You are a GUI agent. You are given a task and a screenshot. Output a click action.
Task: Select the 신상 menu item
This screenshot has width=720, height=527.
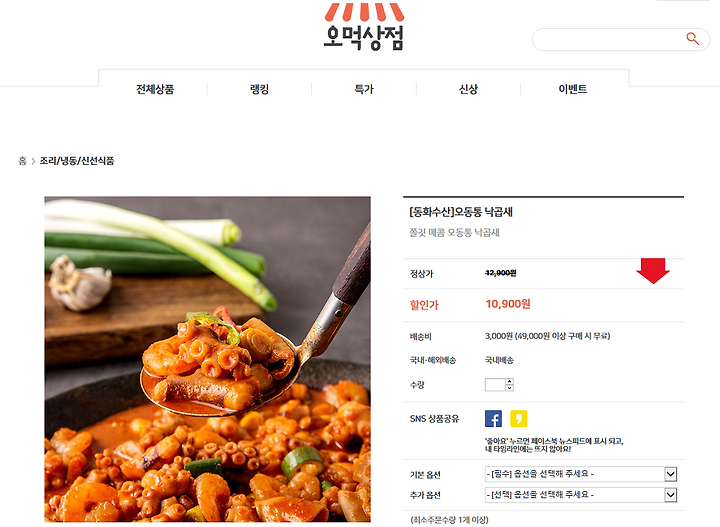click(x=468, y=89)
